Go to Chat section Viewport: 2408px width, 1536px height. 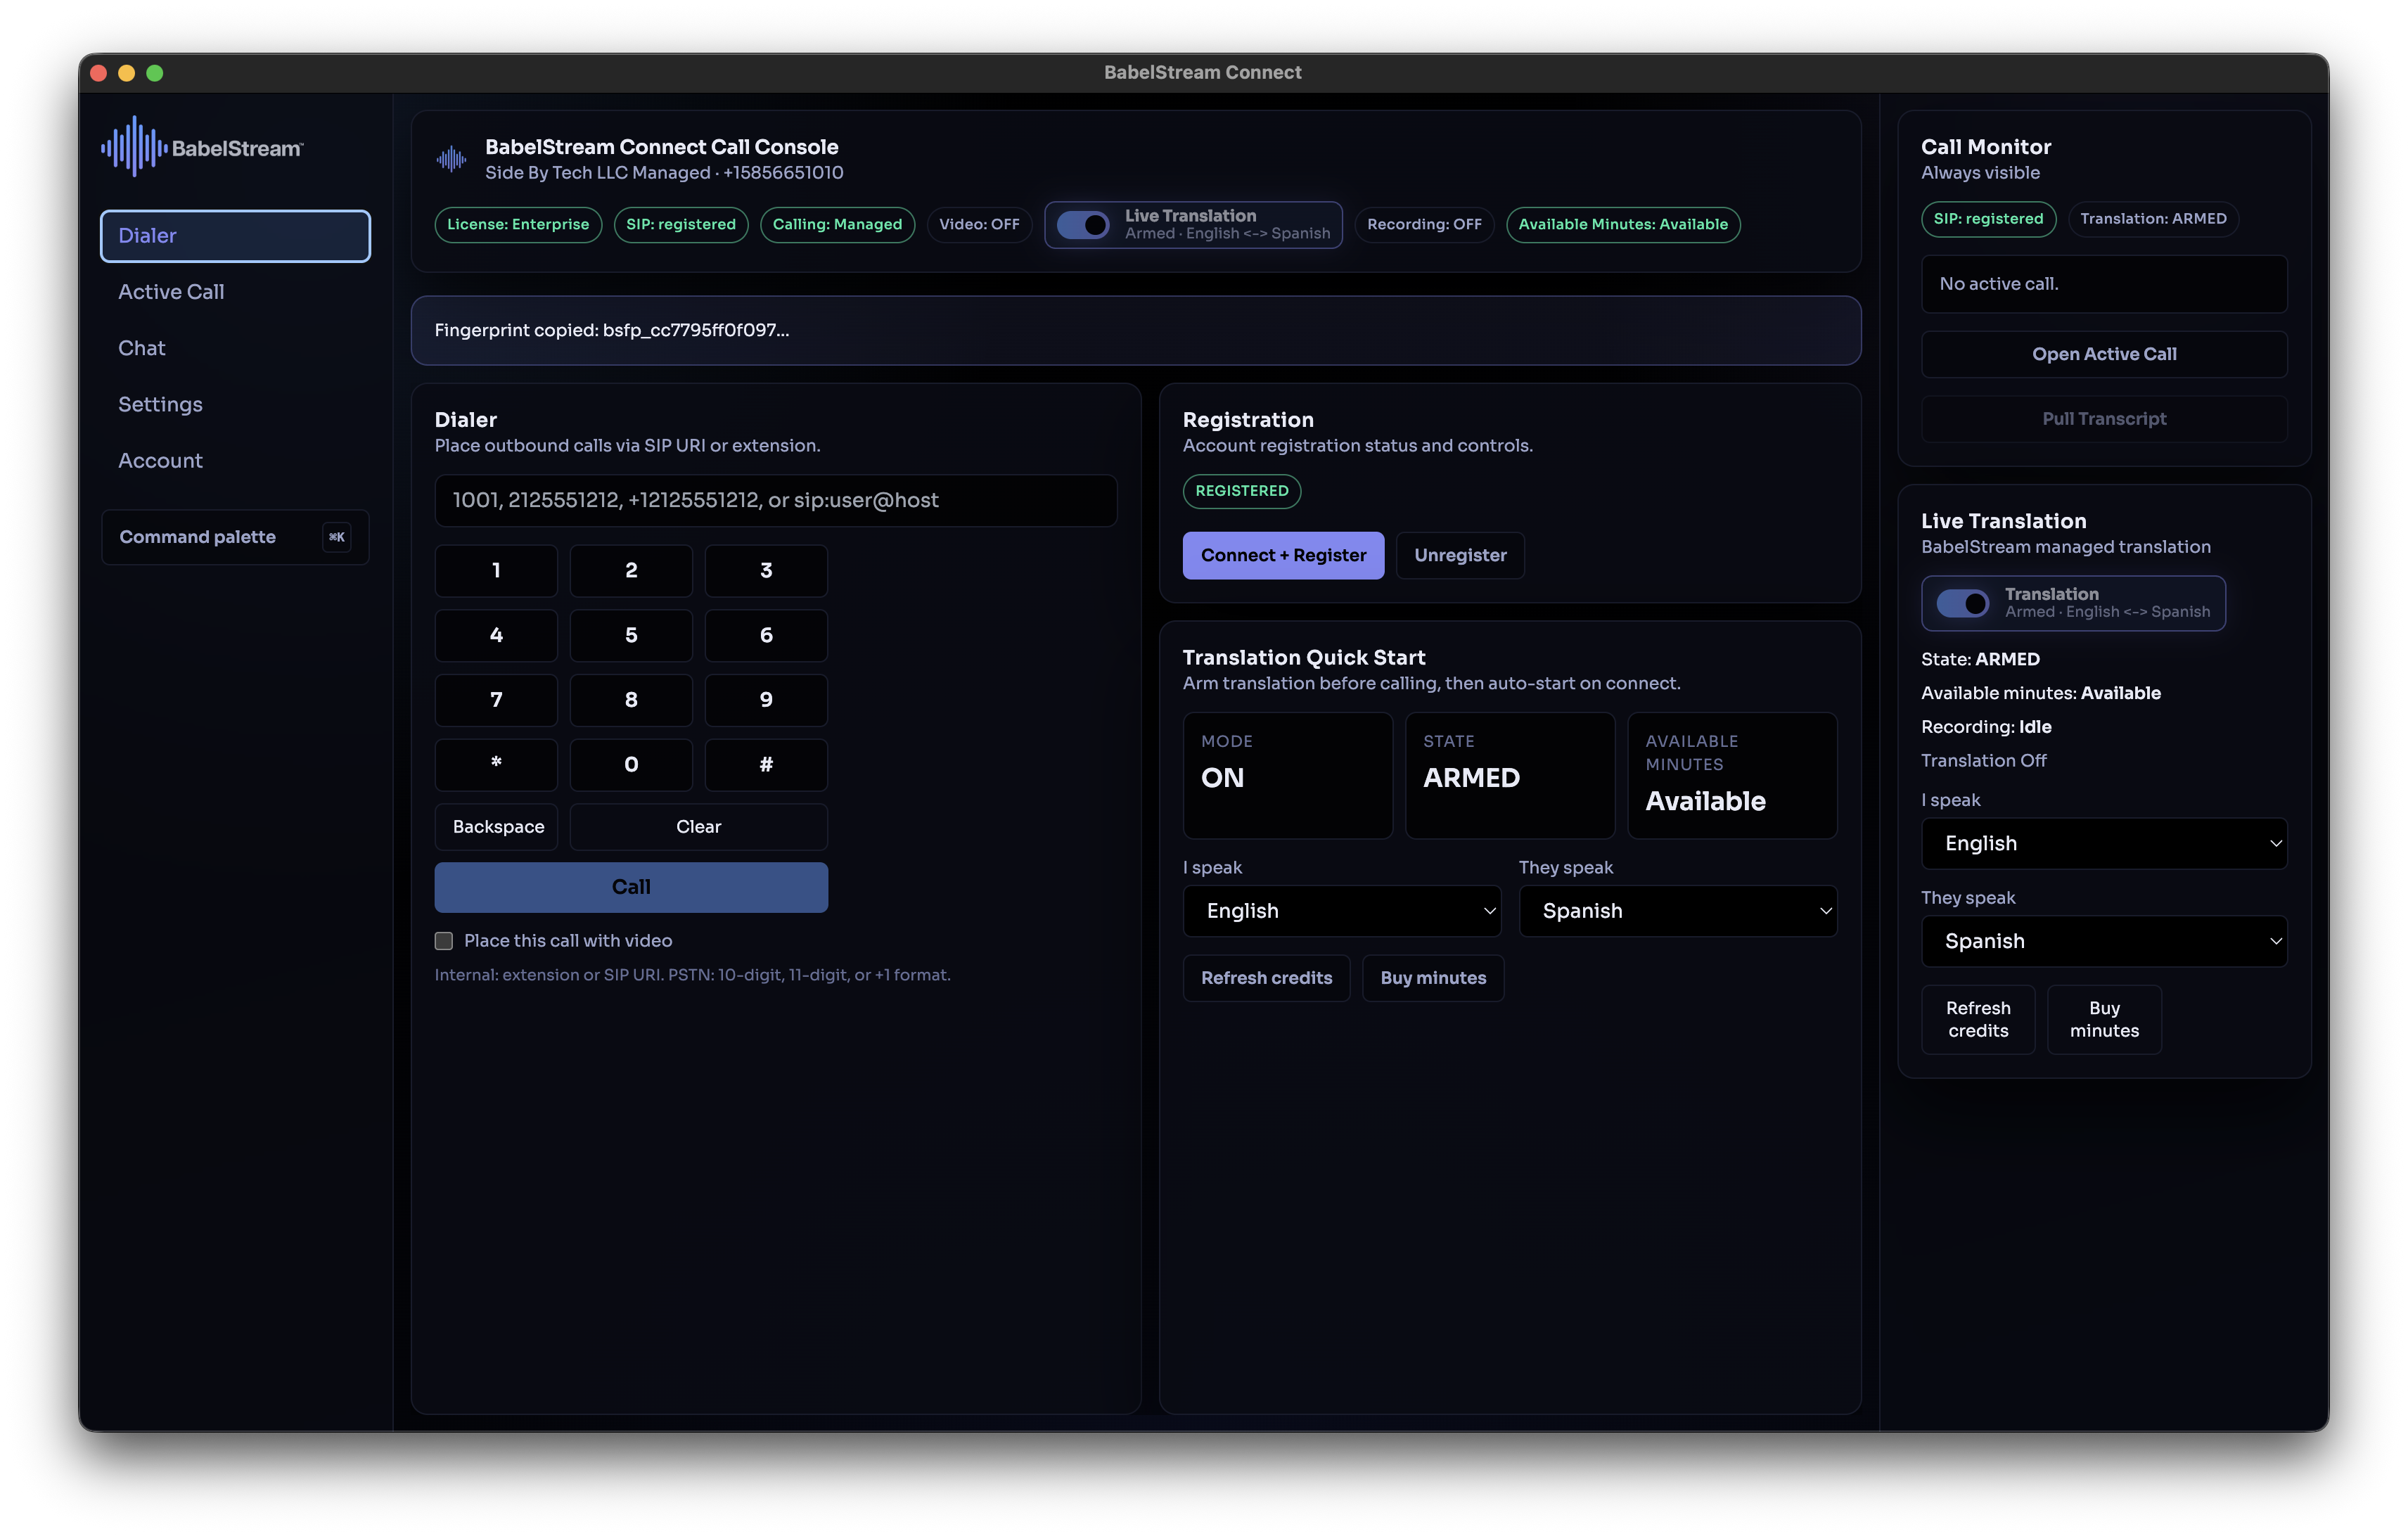tap(235, 348)
